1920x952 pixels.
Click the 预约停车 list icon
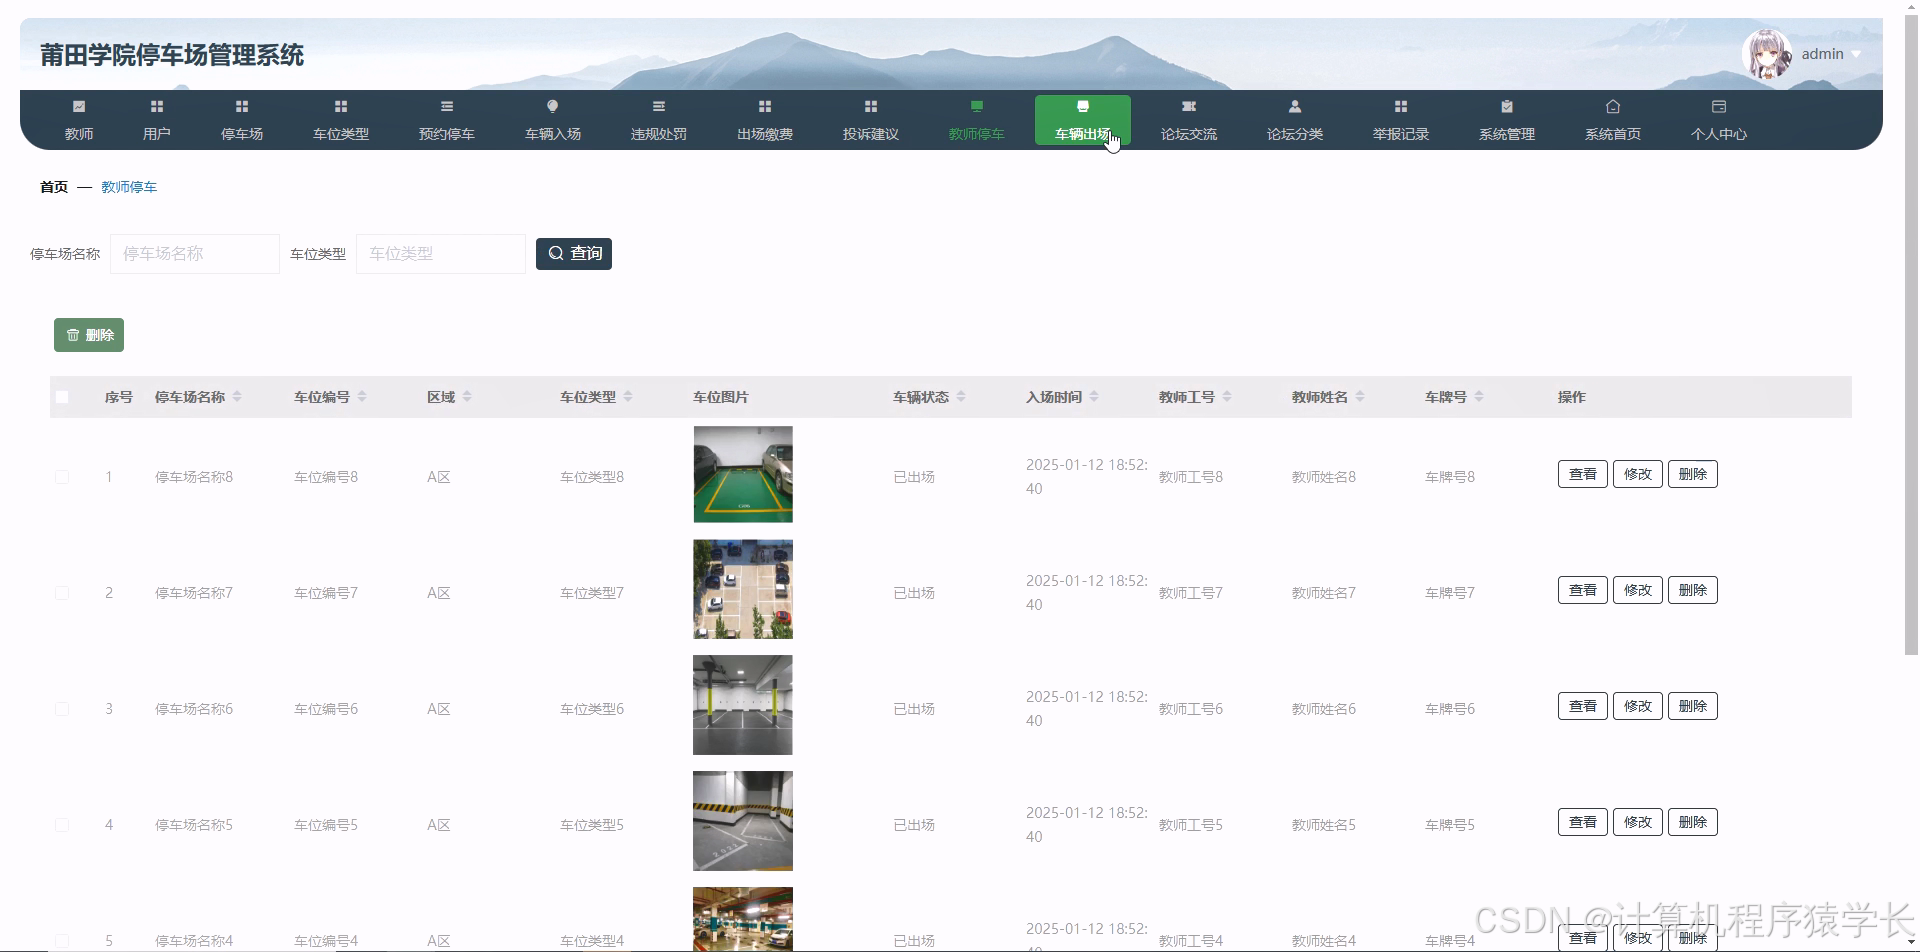click(x=447, y=106)
